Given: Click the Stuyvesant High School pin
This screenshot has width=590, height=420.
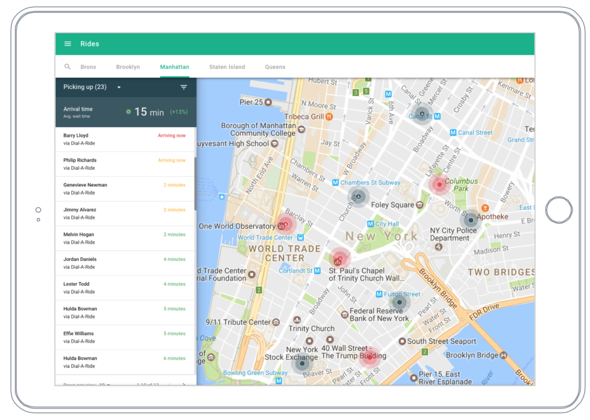Looking at the screenshot, I should (275, 143).
